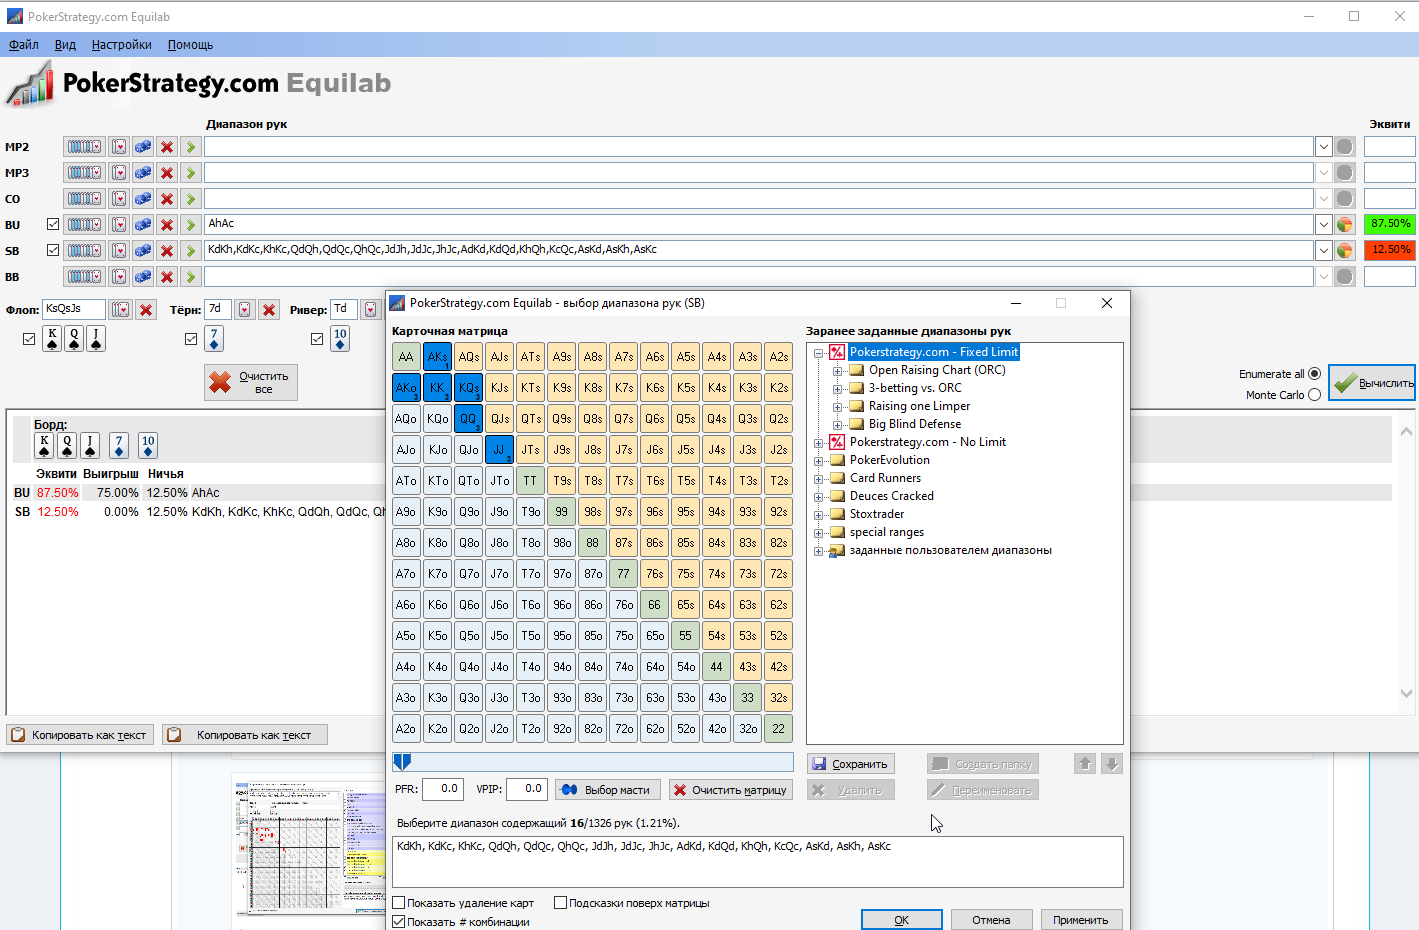Open the Файл menu
Screen dimensions: 1419x930
(24, 45)
